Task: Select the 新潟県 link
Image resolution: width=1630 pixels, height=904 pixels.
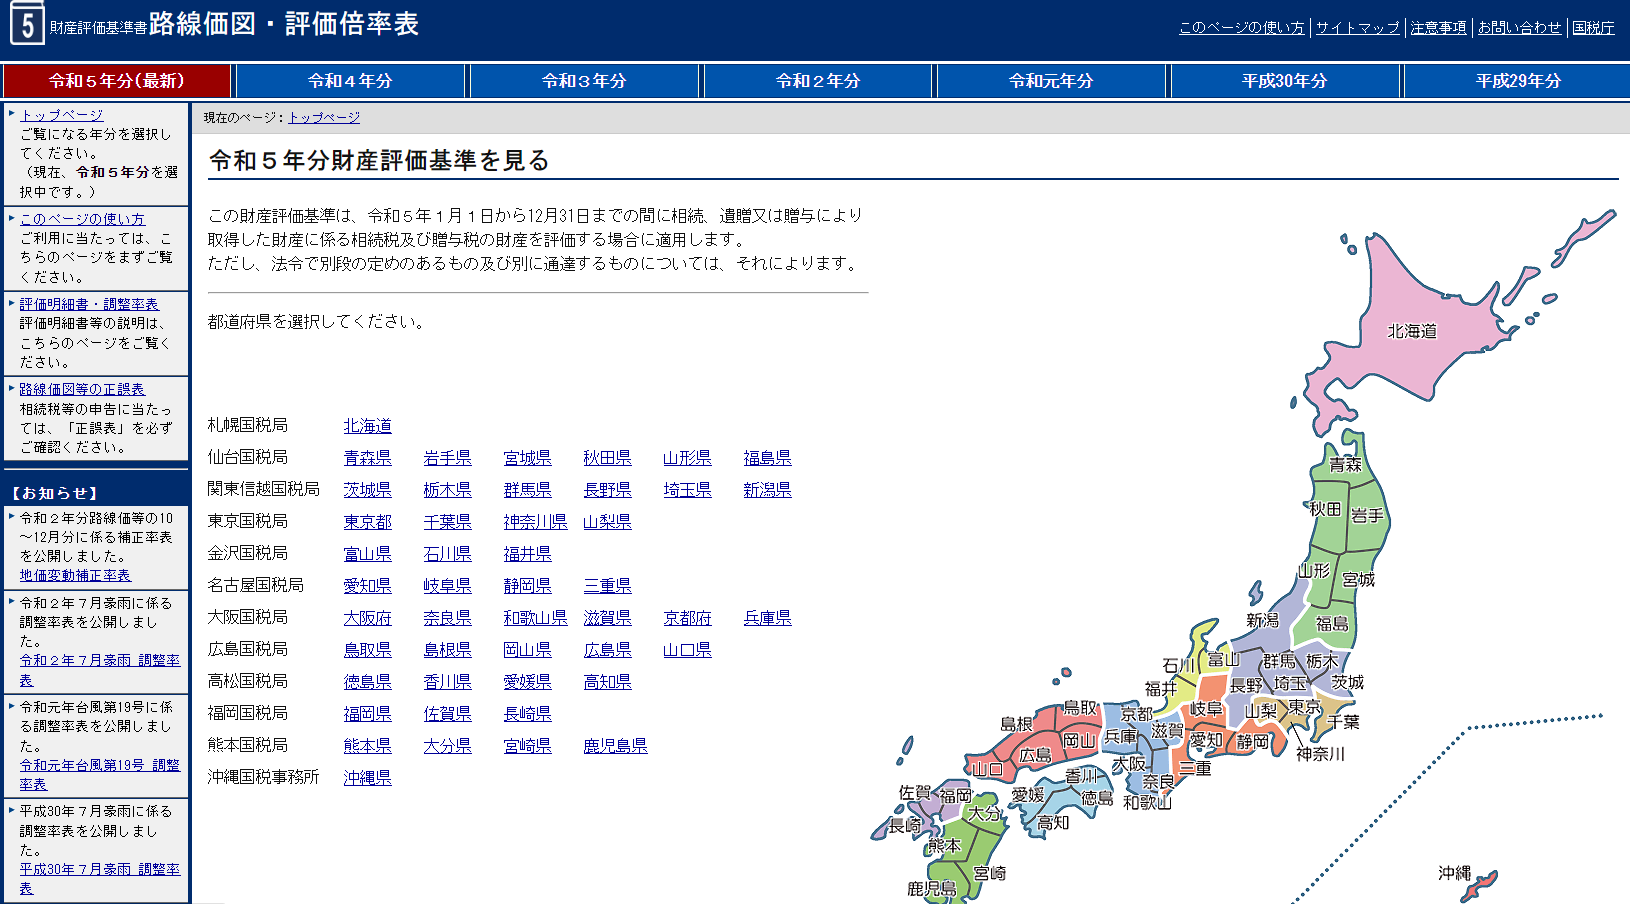Action: pyautogui.click(x=768, y=490)
